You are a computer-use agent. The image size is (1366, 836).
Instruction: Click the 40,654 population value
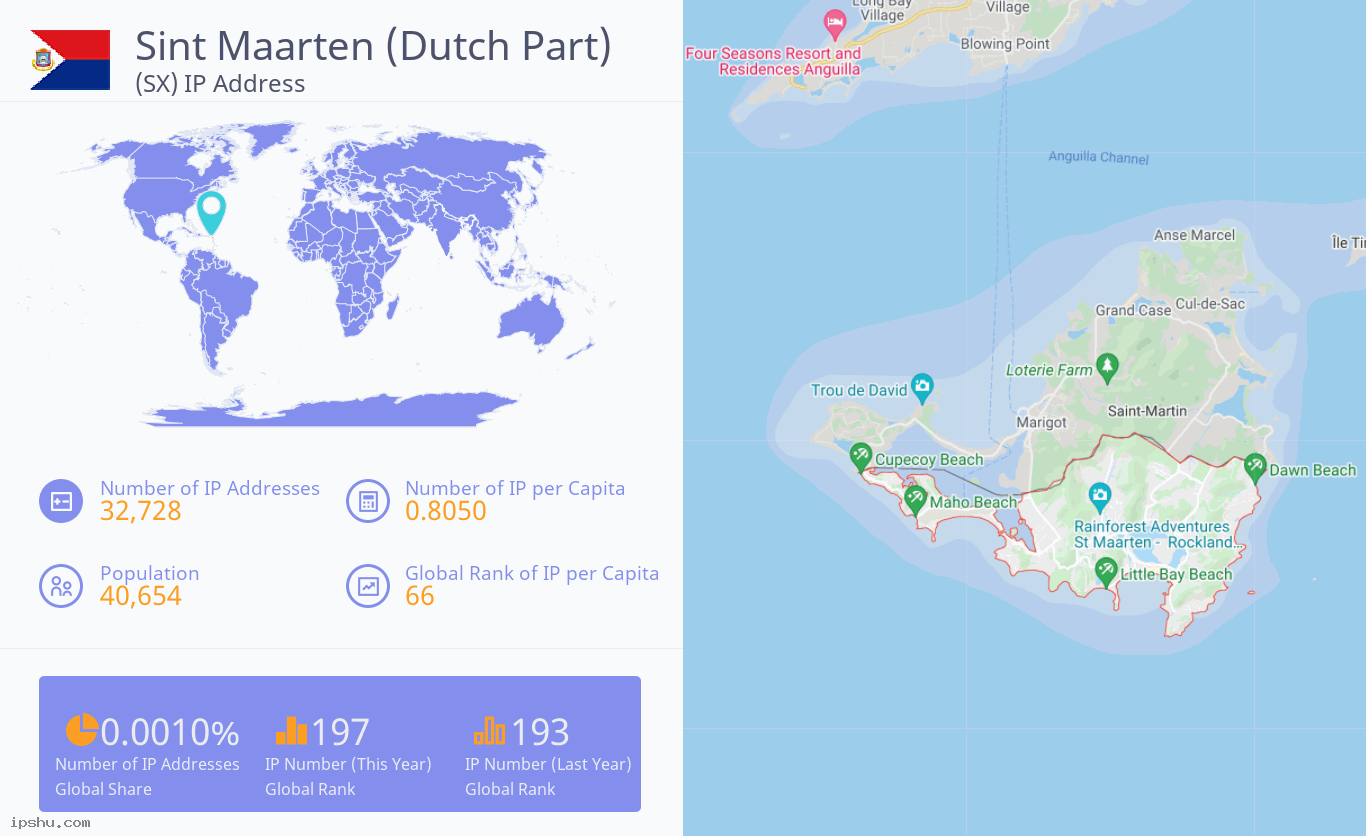(x=141, y=596)
